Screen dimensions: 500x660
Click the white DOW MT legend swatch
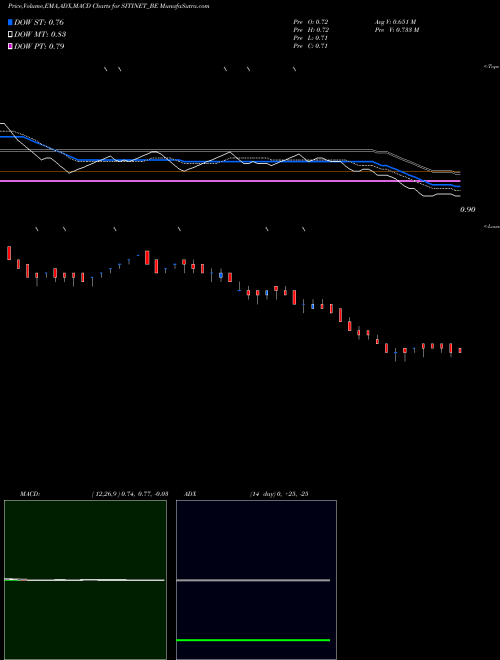point(10,34)
